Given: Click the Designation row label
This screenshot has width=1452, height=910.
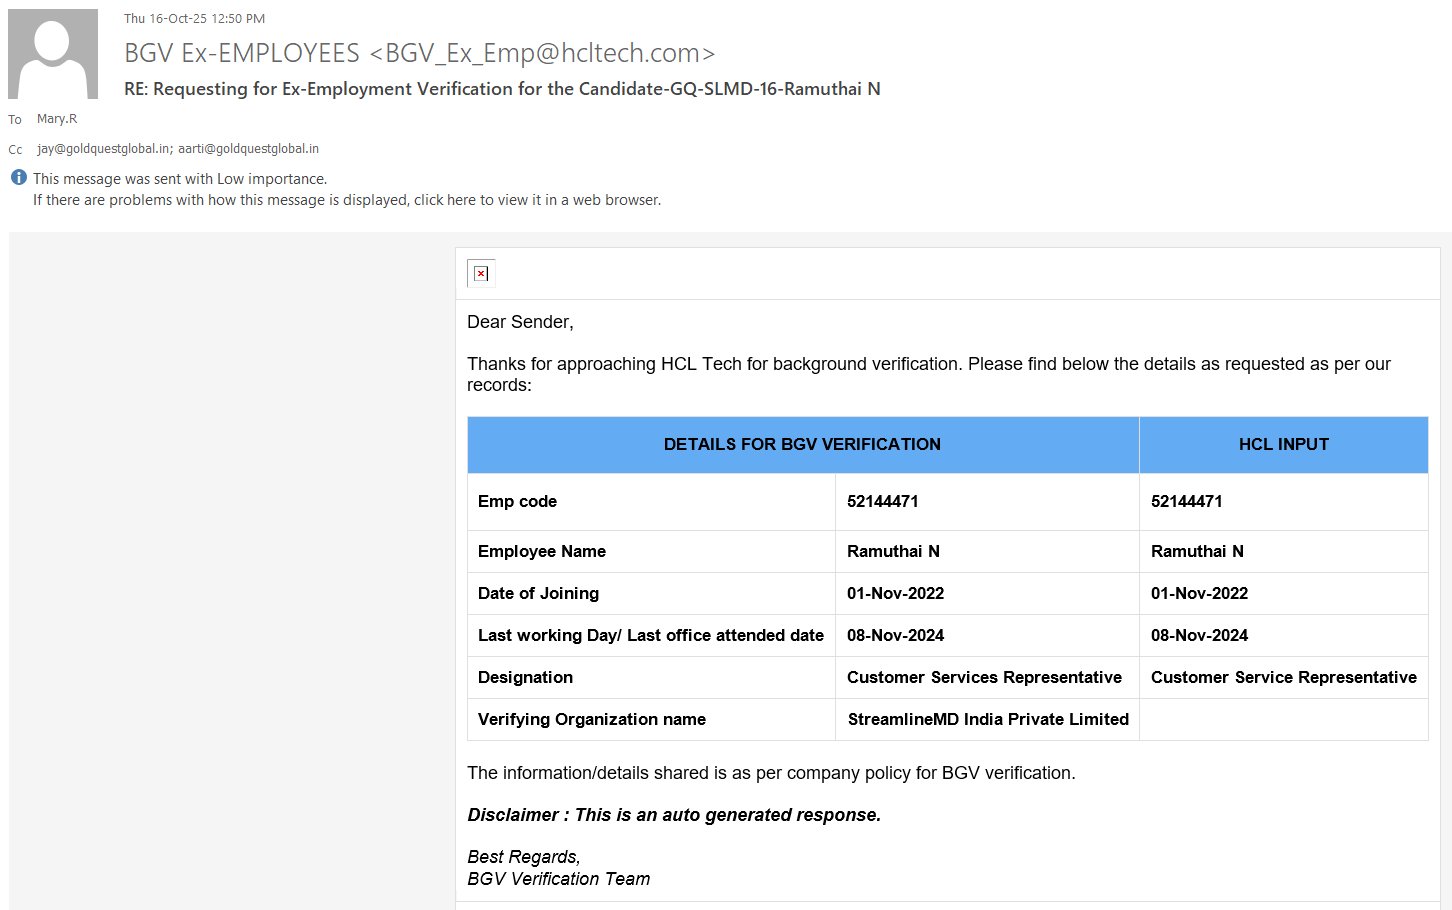Looking at the screenshot, I should coord(526,678).
